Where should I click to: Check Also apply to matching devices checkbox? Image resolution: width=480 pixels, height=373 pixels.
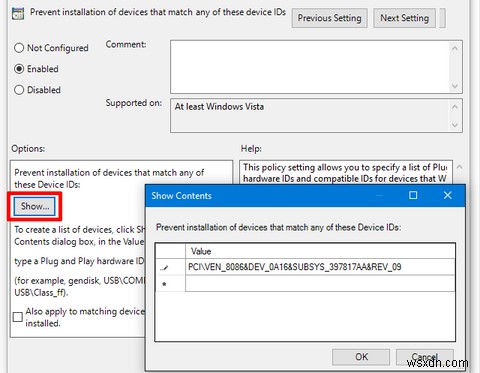click(x=18, y=317)
